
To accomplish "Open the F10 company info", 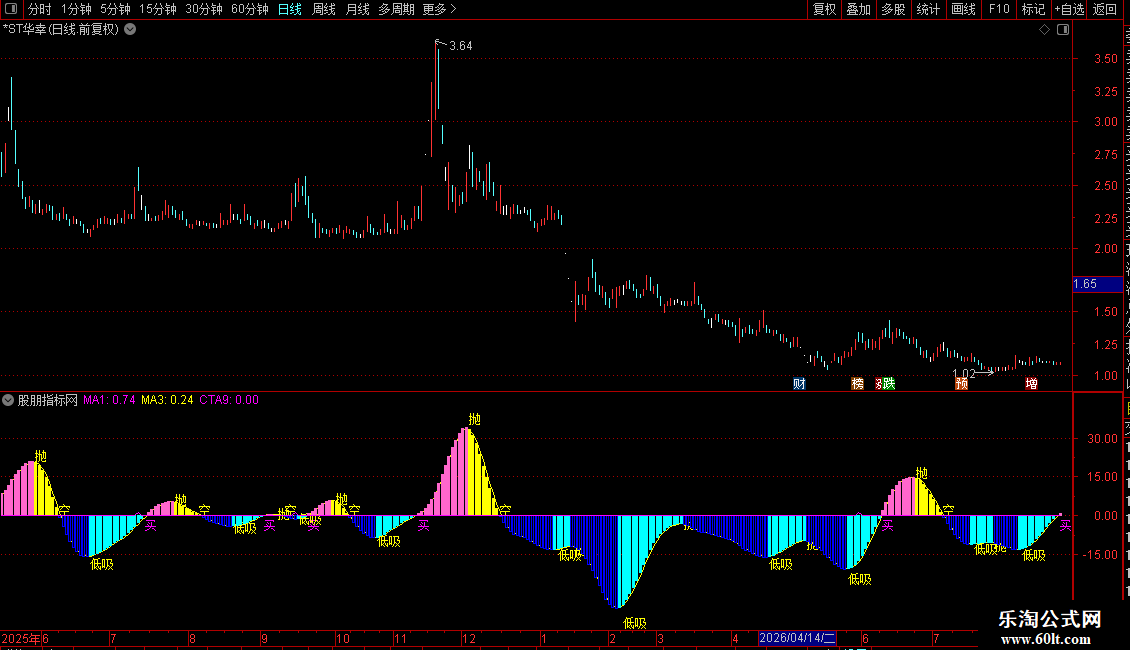I will (999, 9).
